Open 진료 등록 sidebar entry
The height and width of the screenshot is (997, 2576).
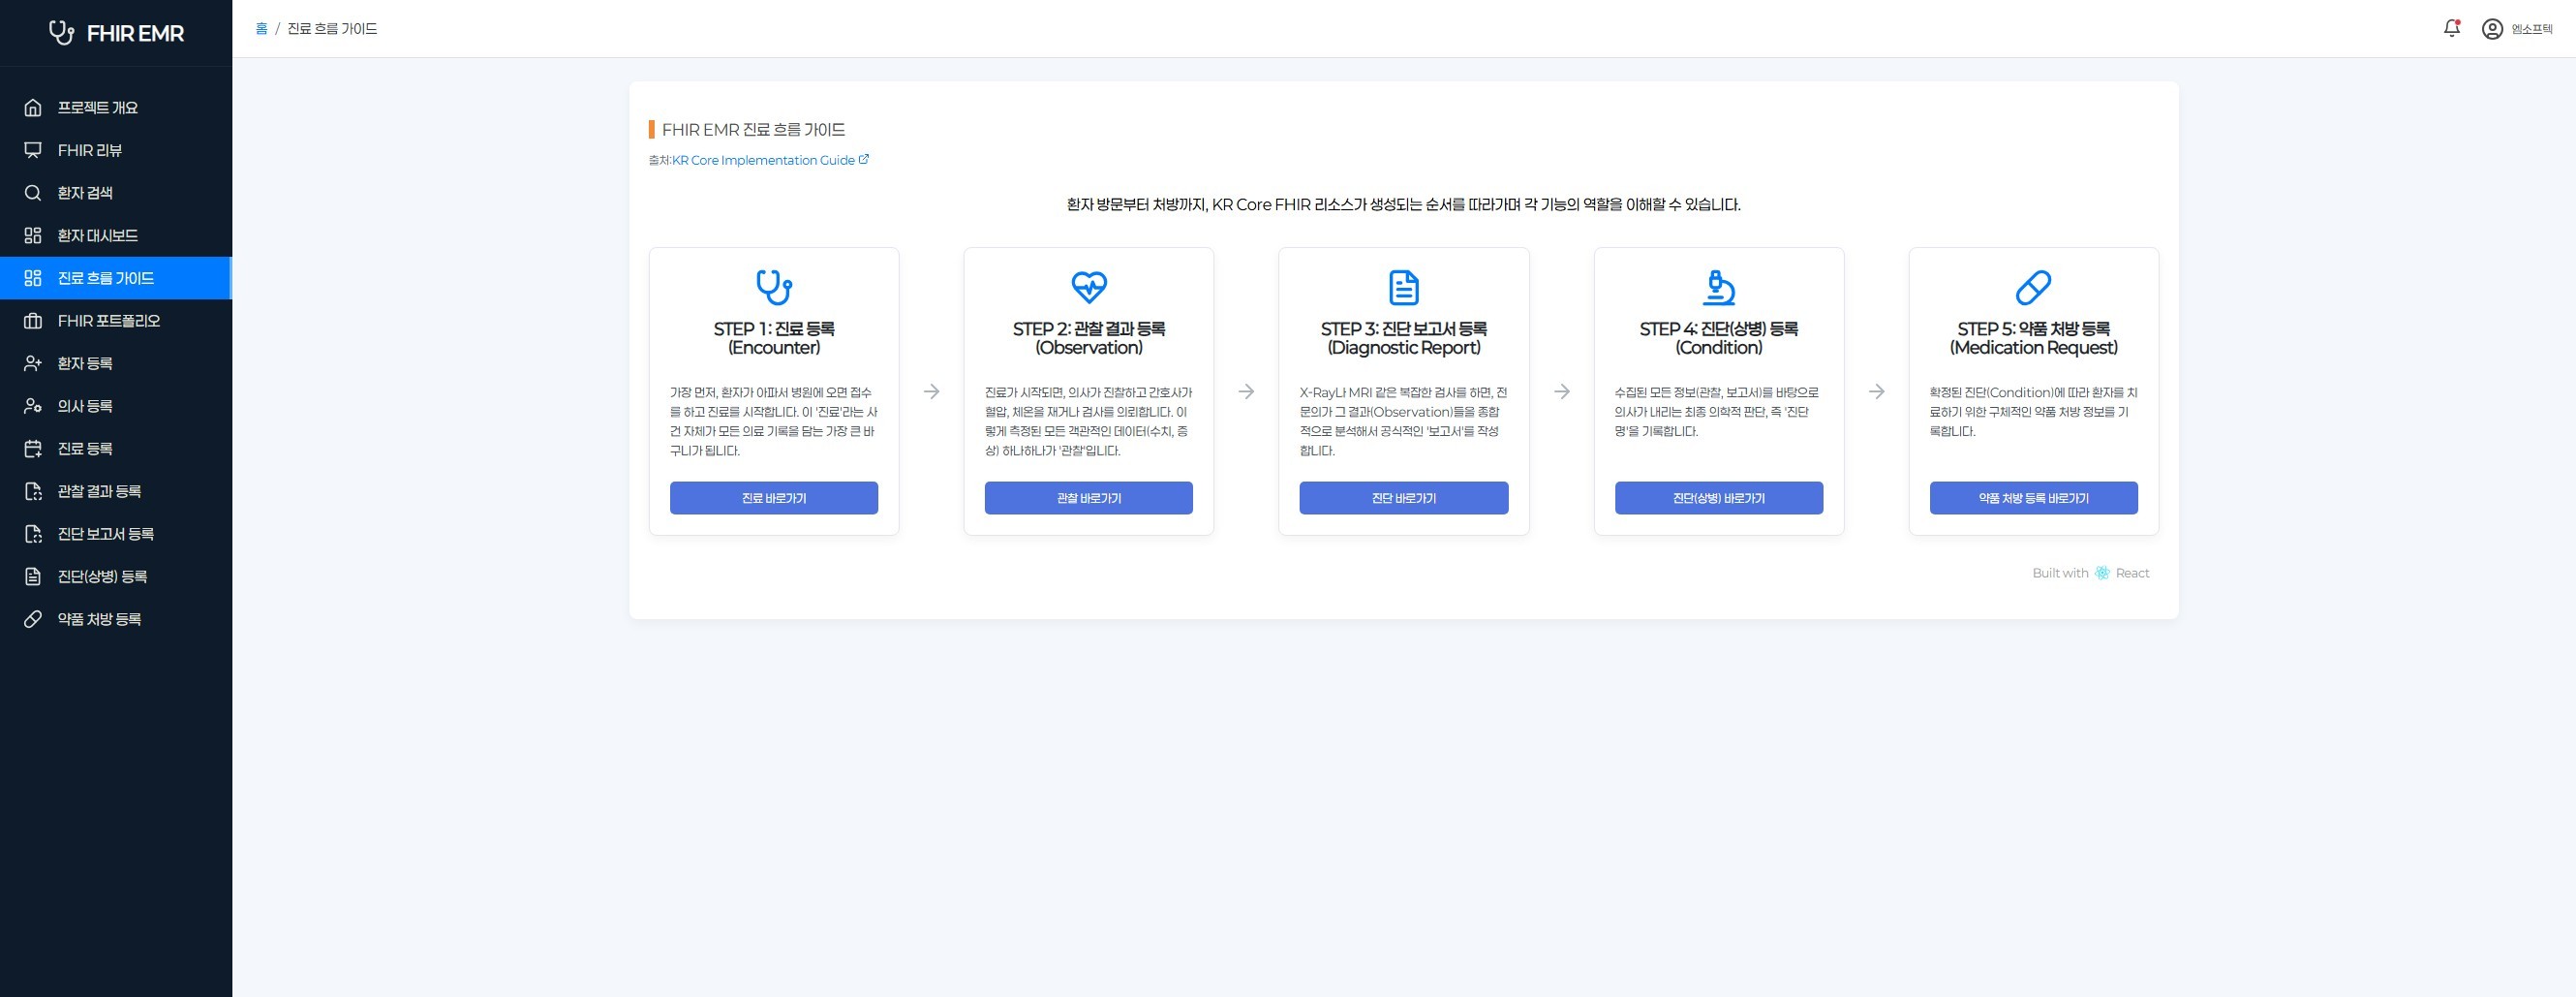click(116, 449)
